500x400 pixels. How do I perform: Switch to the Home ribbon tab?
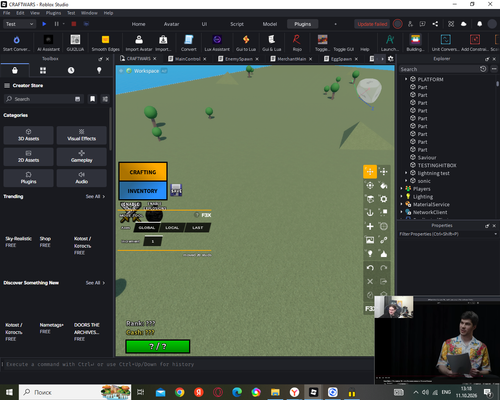point(138,24)
